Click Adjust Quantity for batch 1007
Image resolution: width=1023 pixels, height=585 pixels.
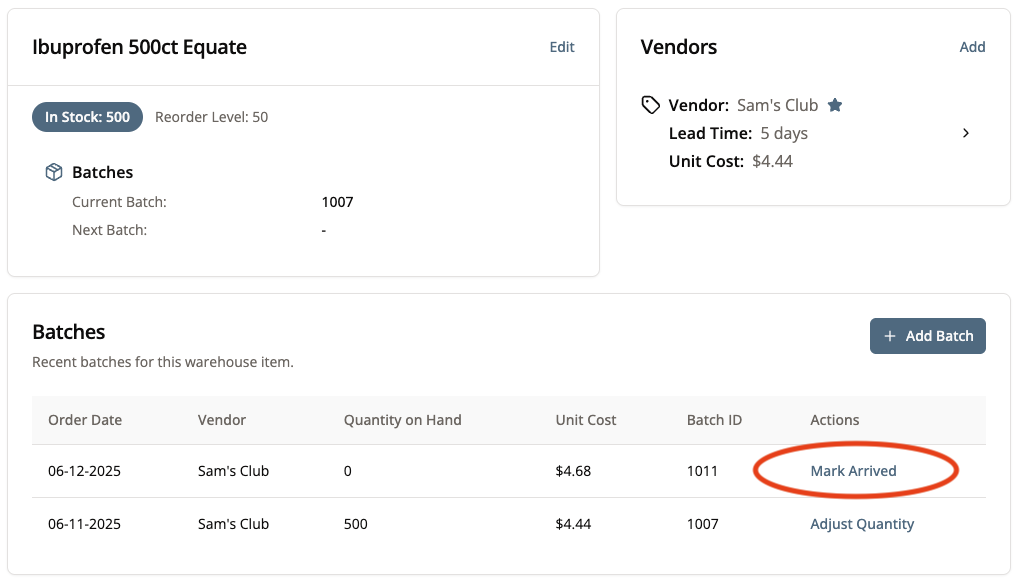point(862,524)
